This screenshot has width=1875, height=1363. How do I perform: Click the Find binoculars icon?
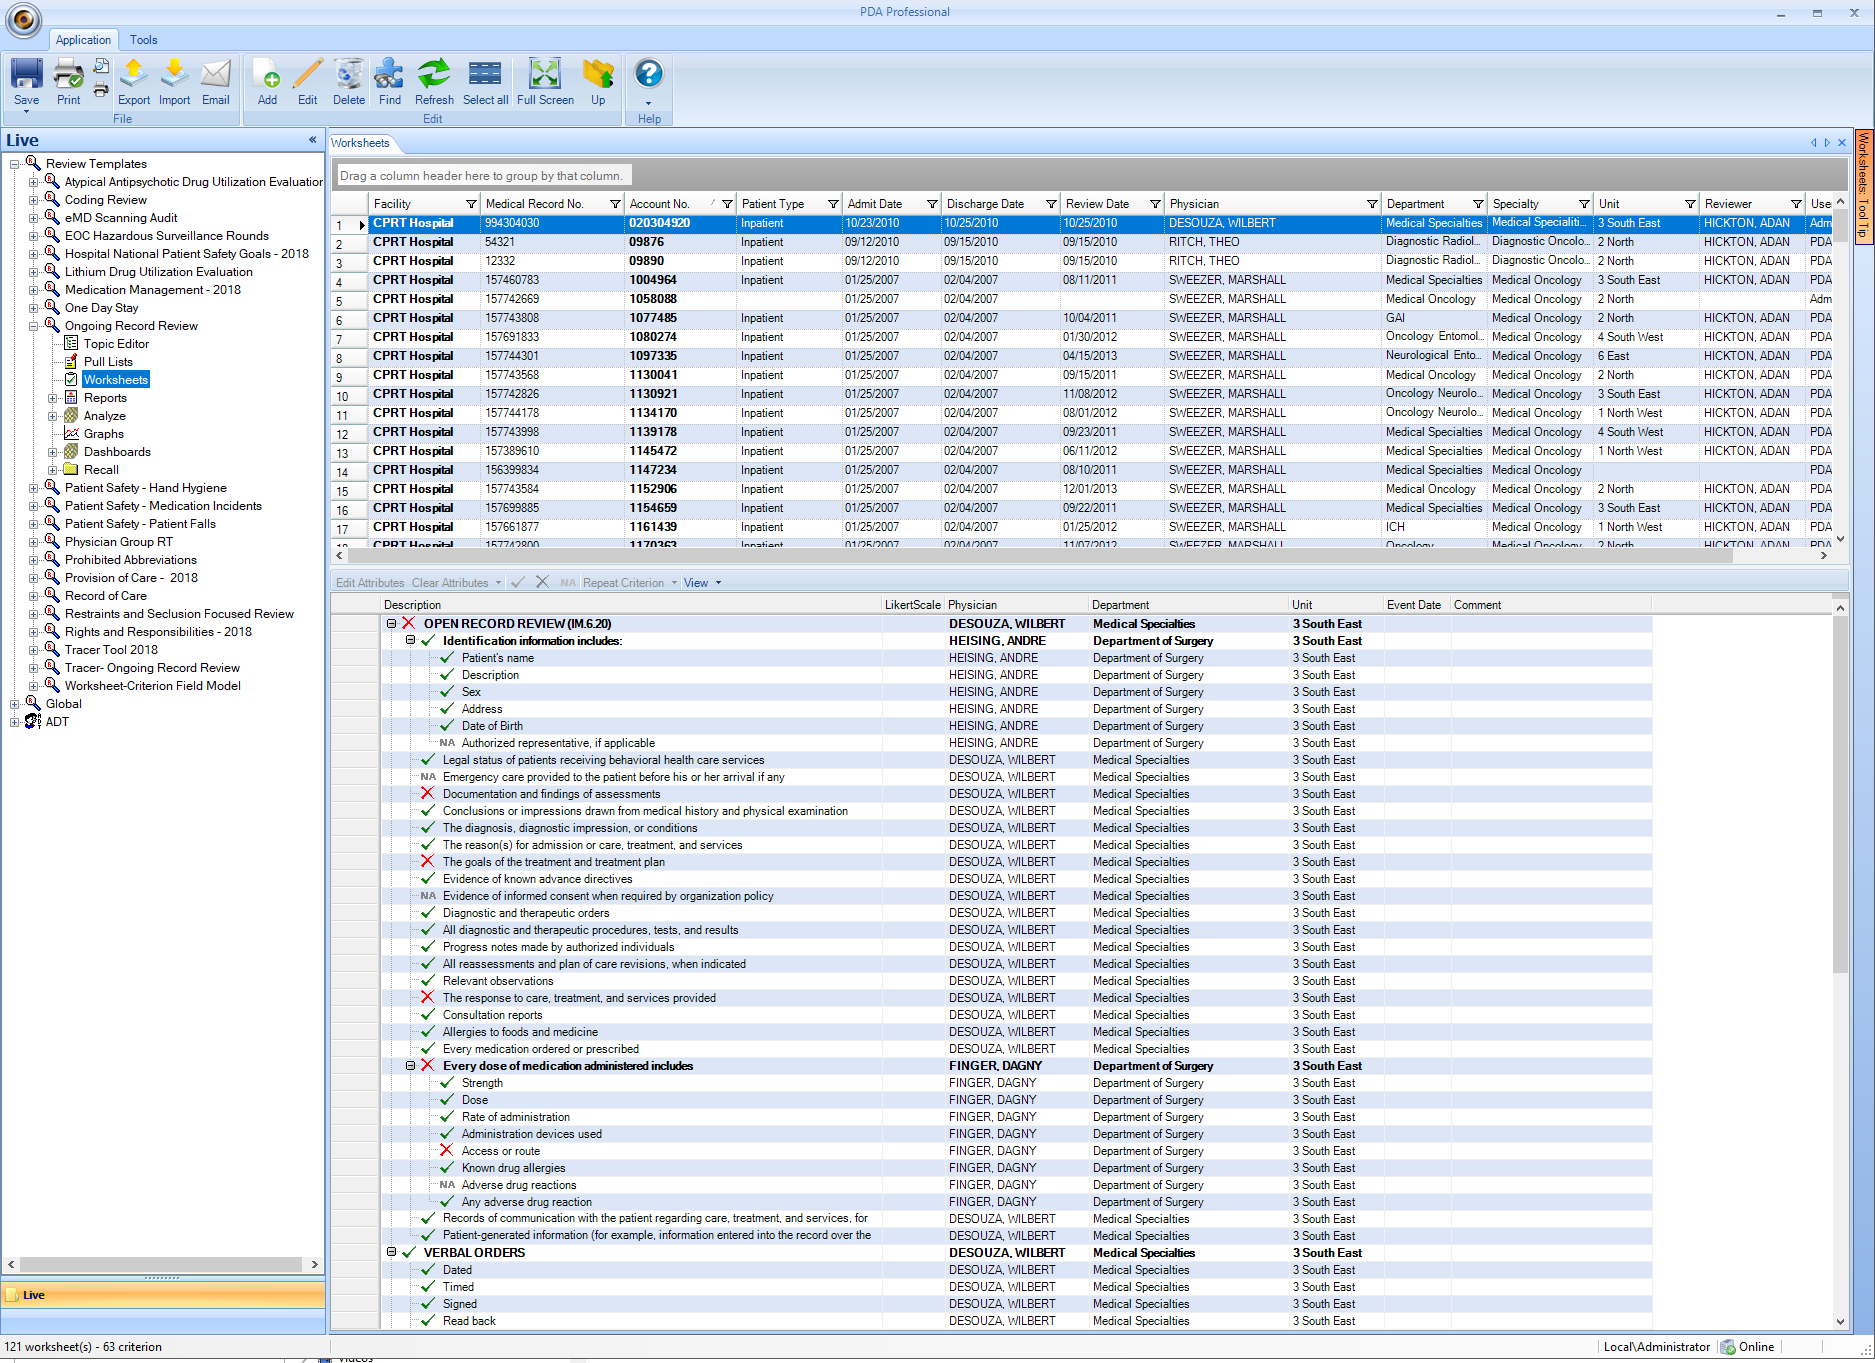390,81
